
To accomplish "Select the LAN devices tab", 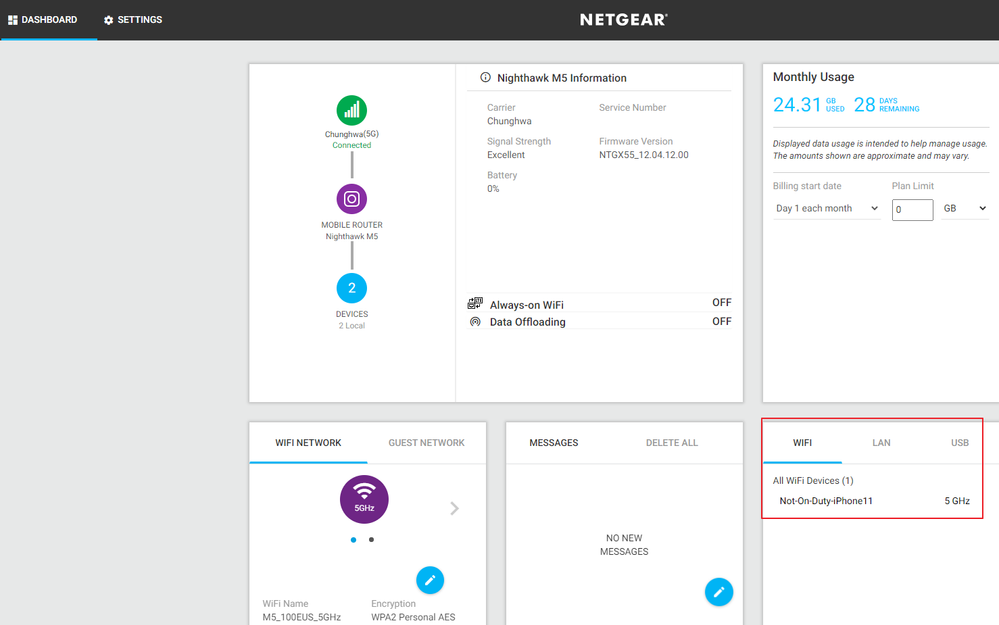I will (881, 443).
